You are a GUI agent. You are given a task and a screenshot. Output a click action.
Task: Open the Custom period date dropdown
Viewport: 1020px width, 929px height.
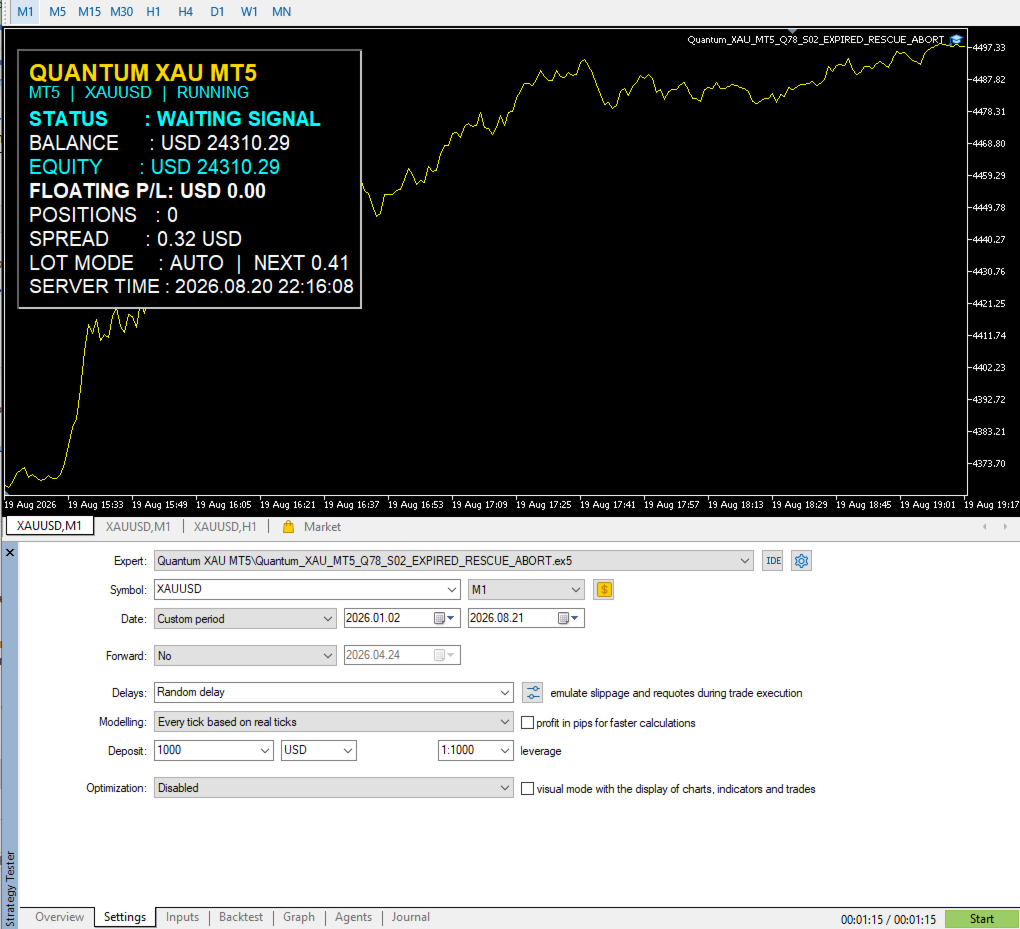pos(328,619)
